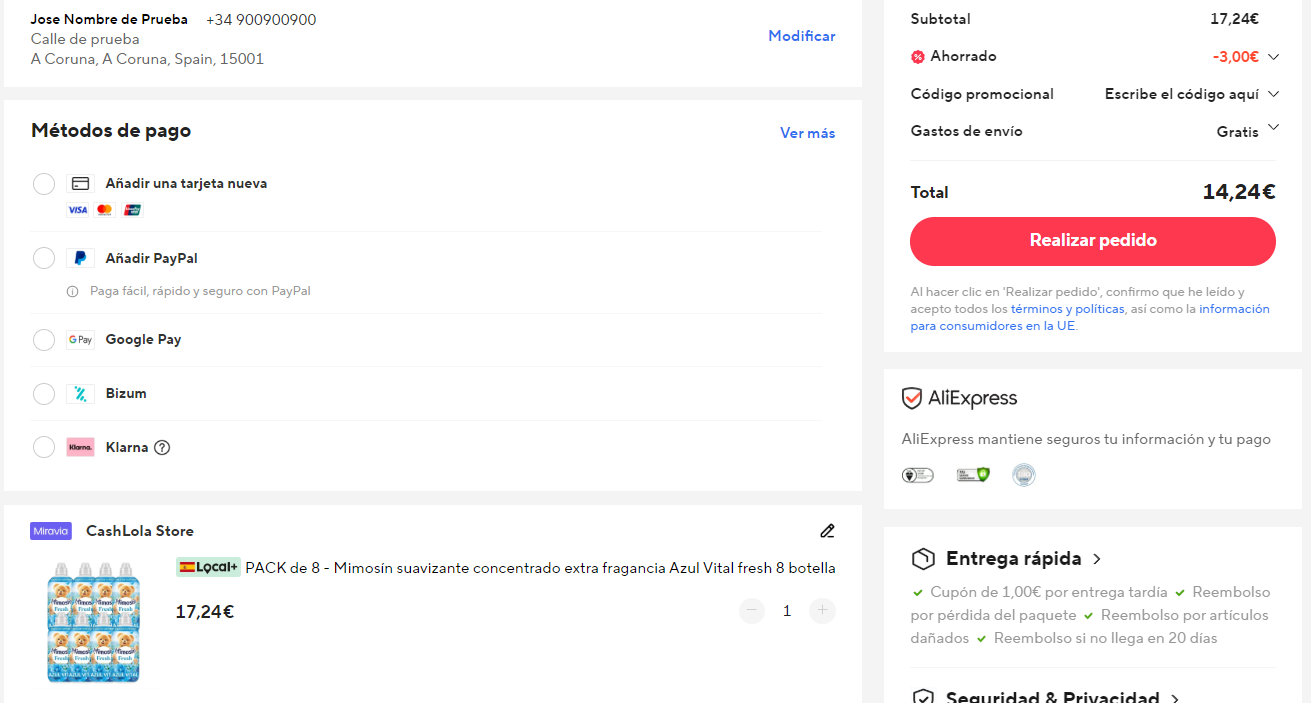Open the Klarna help question mark
This screenshot has width=1311, height=703.
tap(162, 447)
